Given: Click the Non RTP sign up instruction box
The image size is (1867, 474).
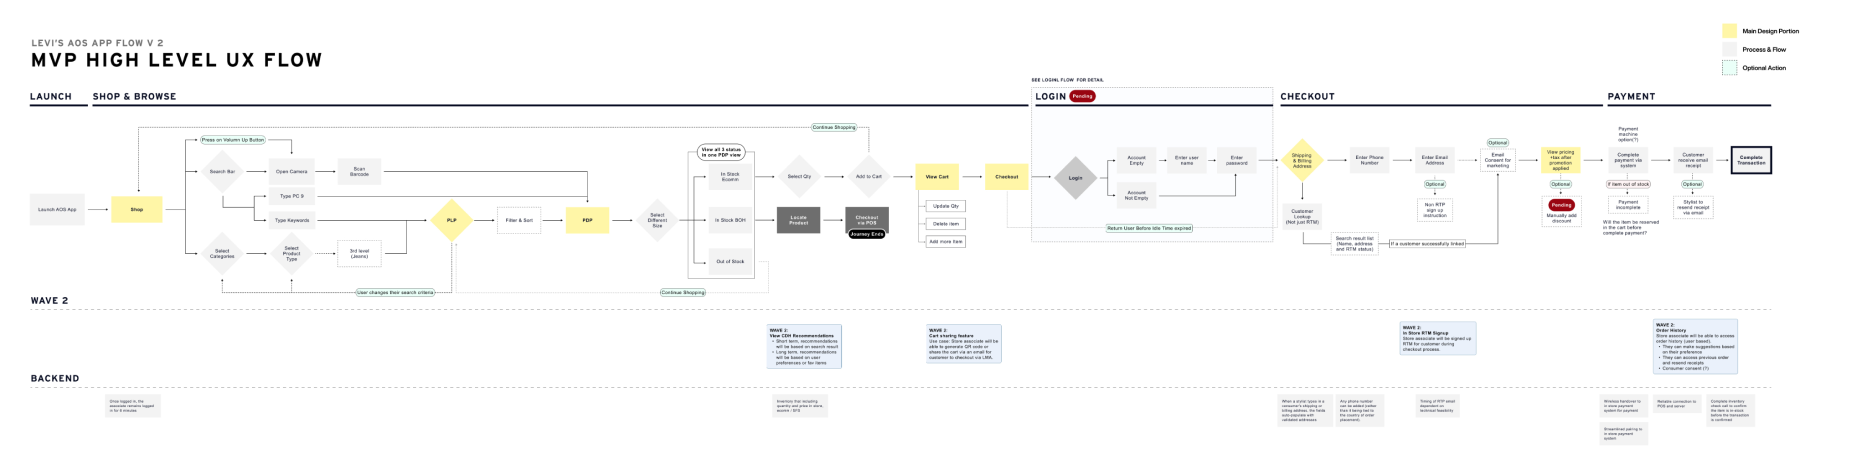Looking at the screenshot, I should (x=1435, y=210).
